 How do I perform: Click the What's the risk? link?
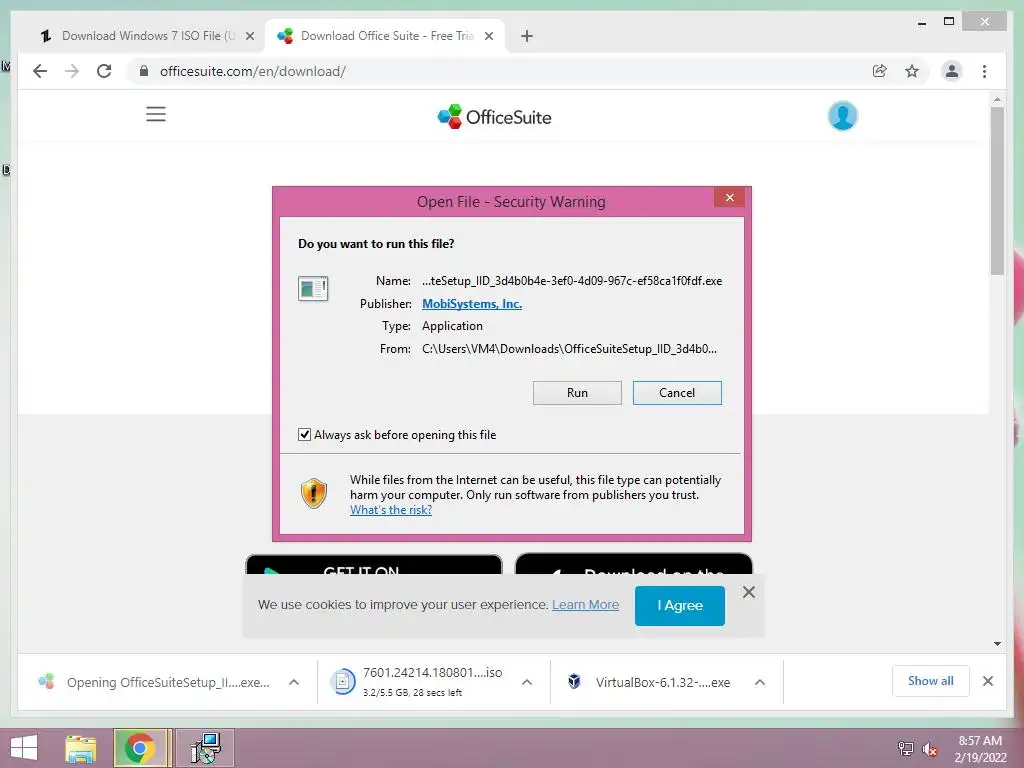tap(391, 510)
